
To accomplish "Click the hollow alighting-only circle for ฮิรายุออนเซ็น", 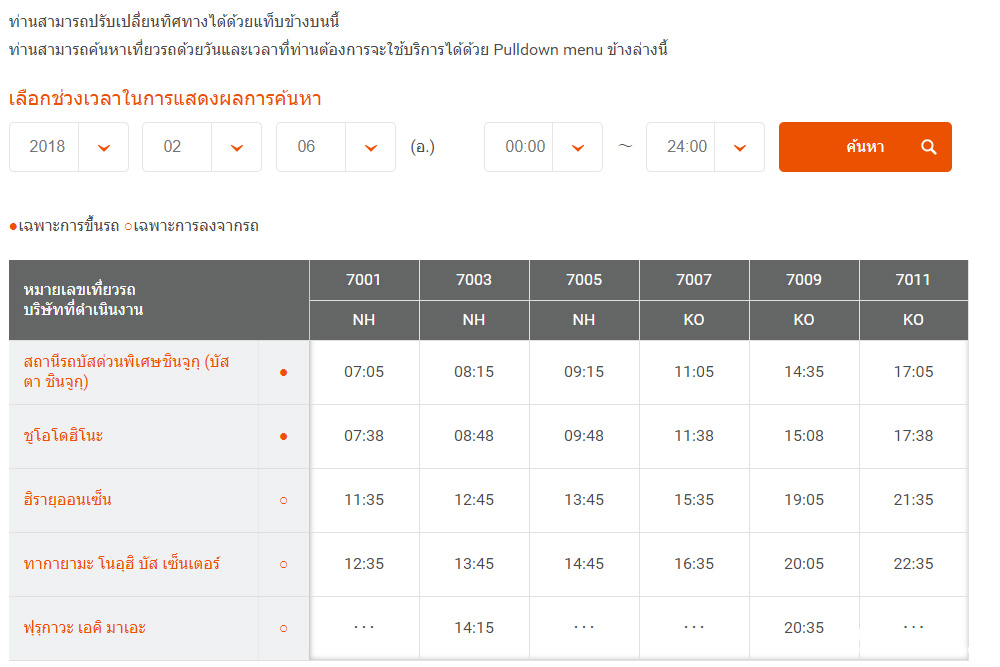I will (283, 500).
